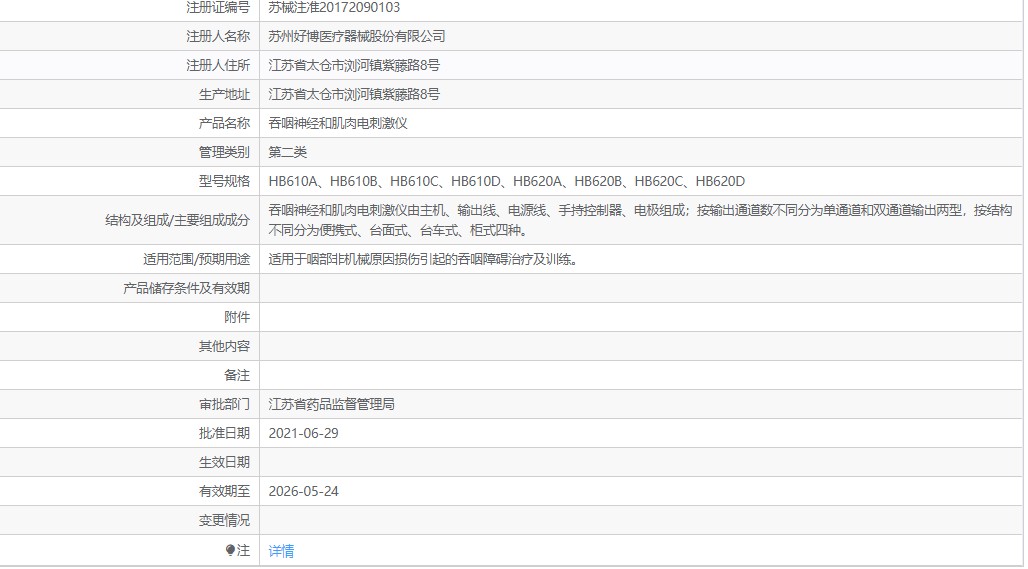Viewport: 1028px width, 569px height.
Task: Click the 其他内容 label
Action: (x=224, y=346)
